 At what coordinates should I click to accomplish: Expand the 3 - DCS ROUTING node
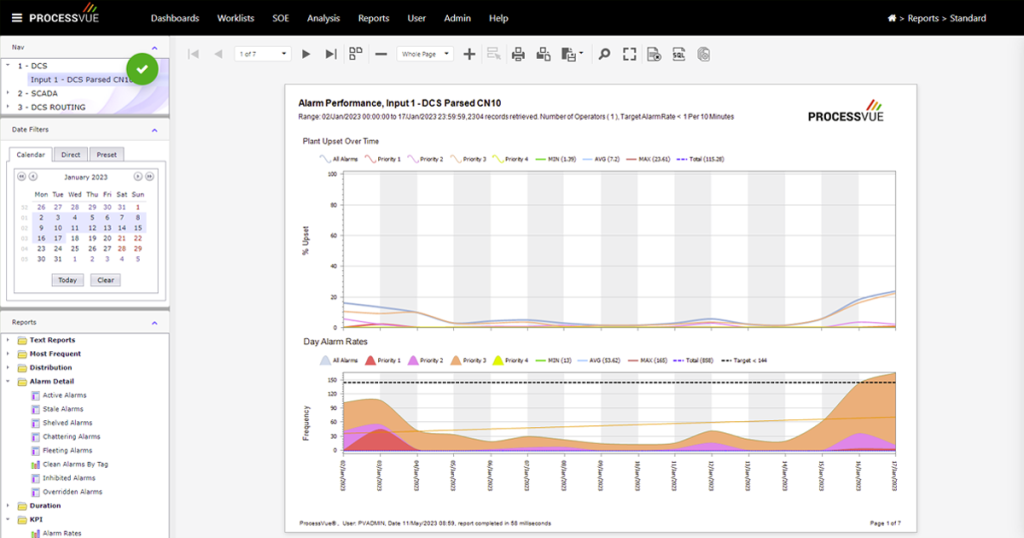click(x=8, y=107)
